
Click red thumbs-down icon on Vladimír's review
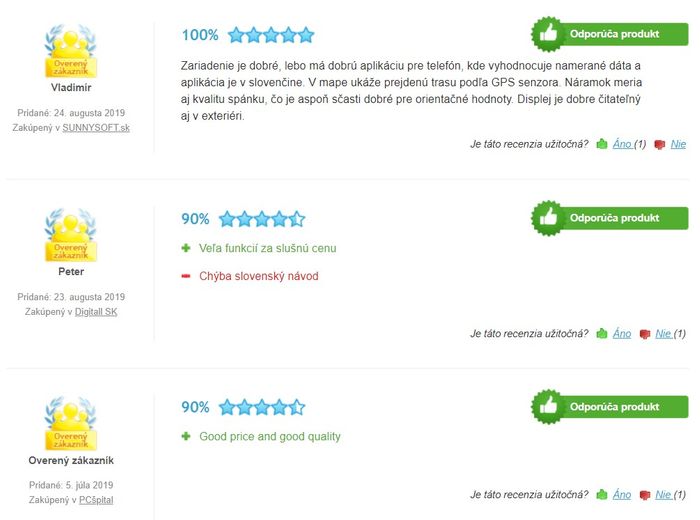[659, 144]
